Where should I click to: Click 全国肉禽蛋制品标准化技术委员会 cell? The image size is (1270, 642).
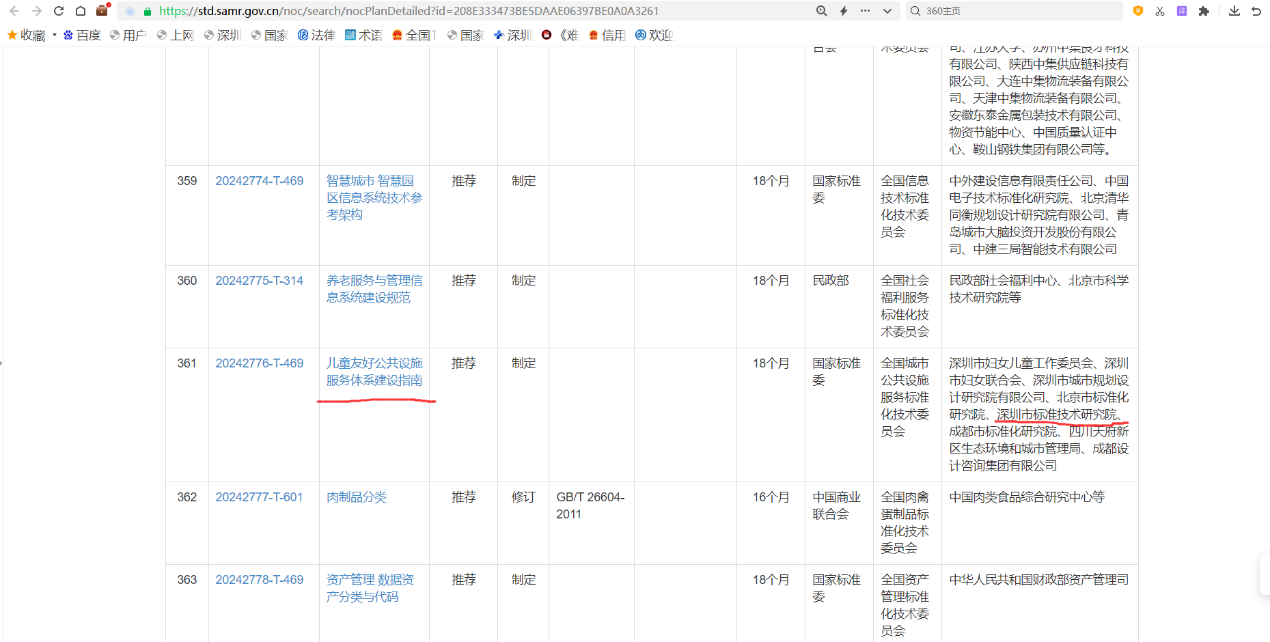(x=905, y=522)
